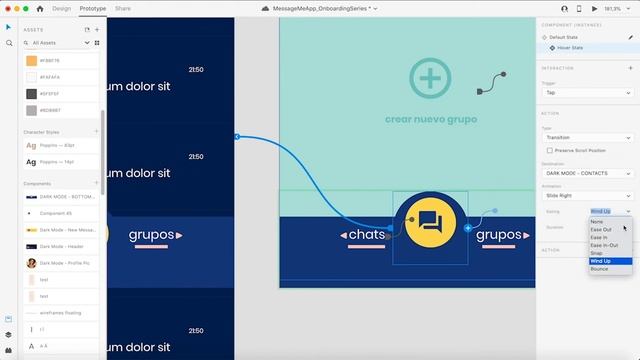This screenshot has height=360, width=640.
Task: Select the dark gray #5F5F5F swatch
Action: [31, 94]
